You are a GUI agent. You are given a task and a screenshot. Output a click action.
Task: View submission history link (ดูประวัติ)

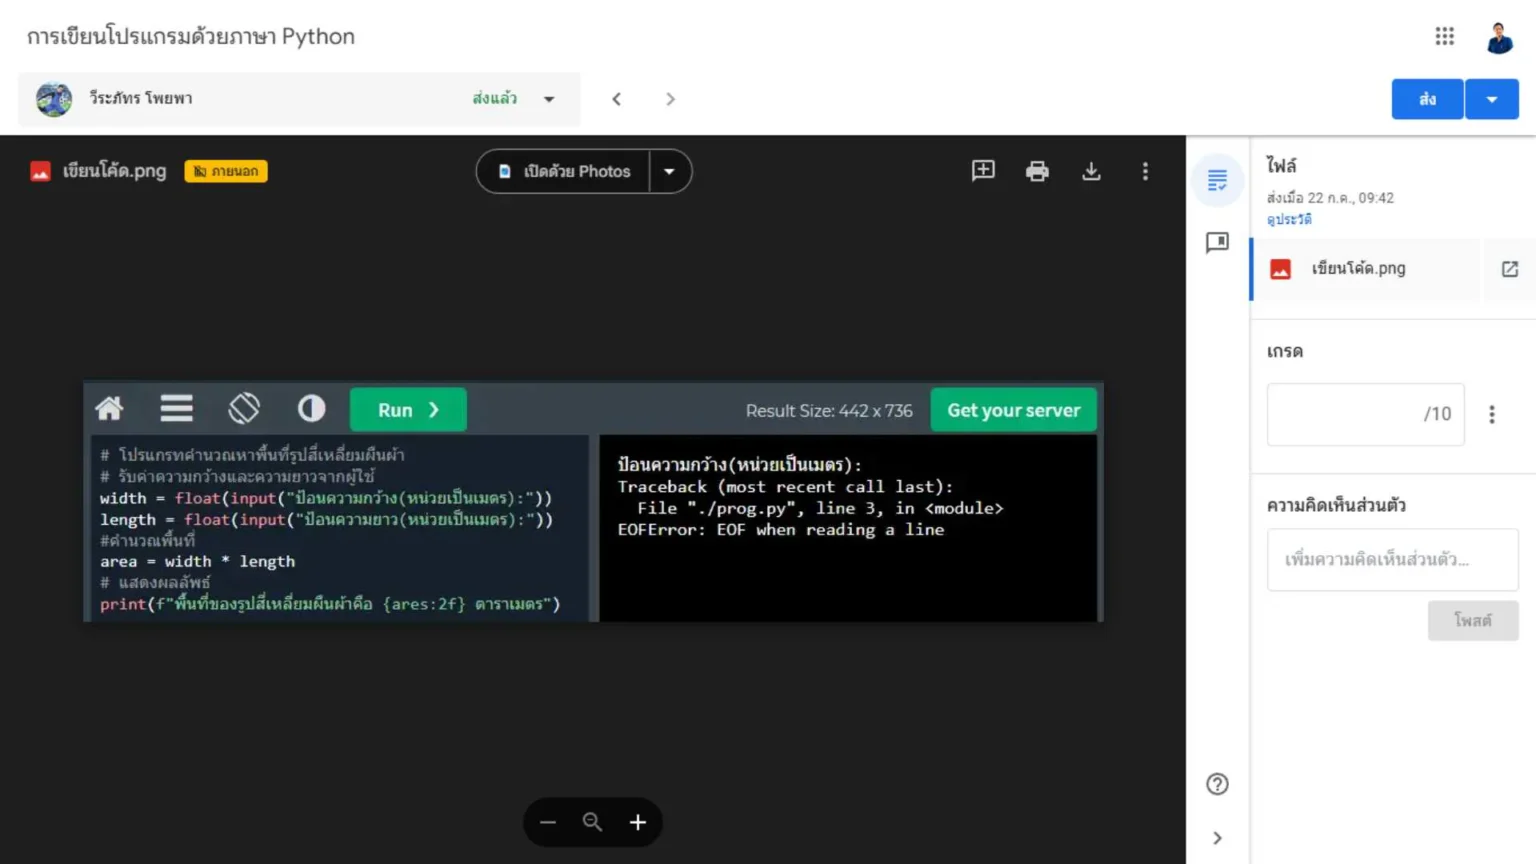coord(1289,219)
